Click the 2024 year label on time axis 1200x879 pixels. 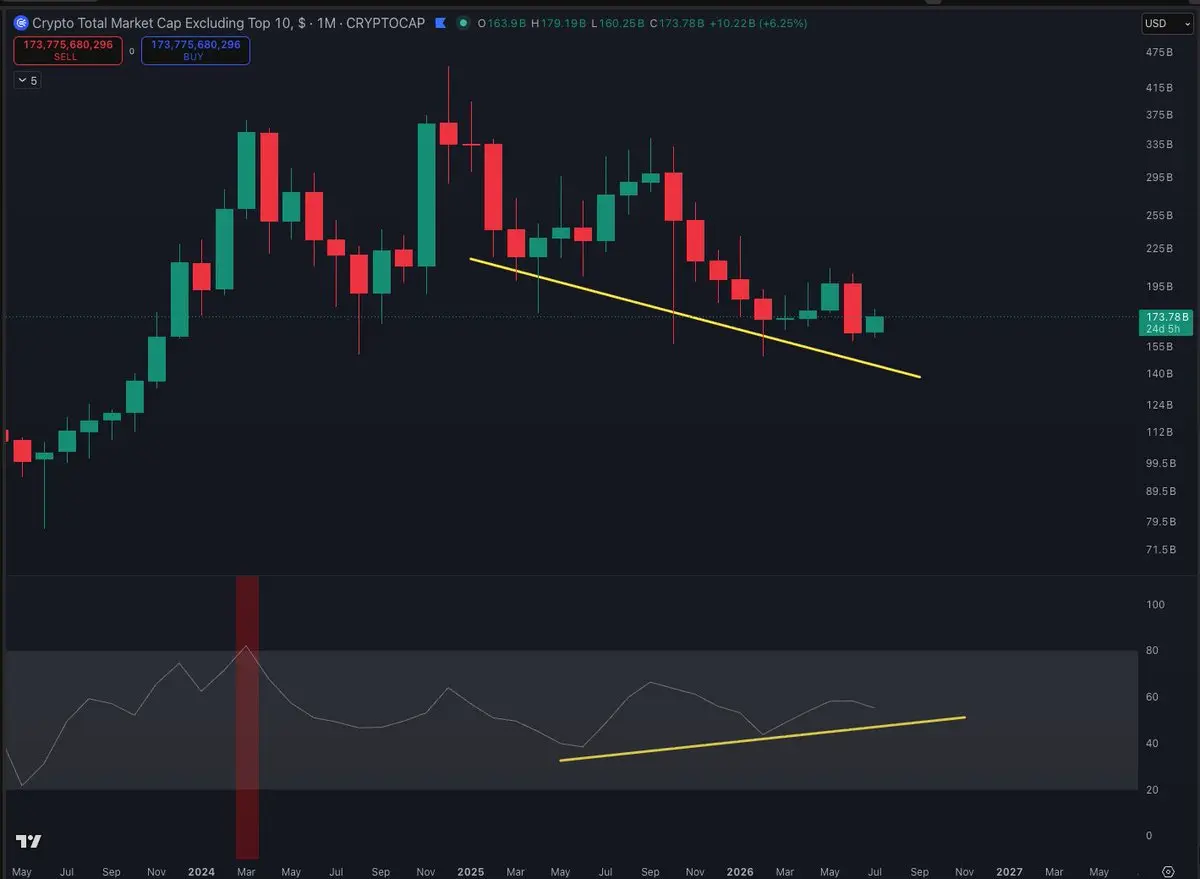(x=201, y=872)
